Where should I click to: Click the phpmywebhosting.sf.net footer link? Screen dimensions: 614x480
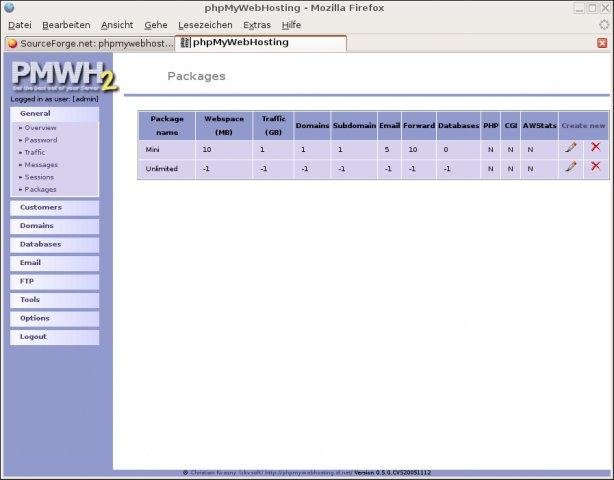click(309, 473)
